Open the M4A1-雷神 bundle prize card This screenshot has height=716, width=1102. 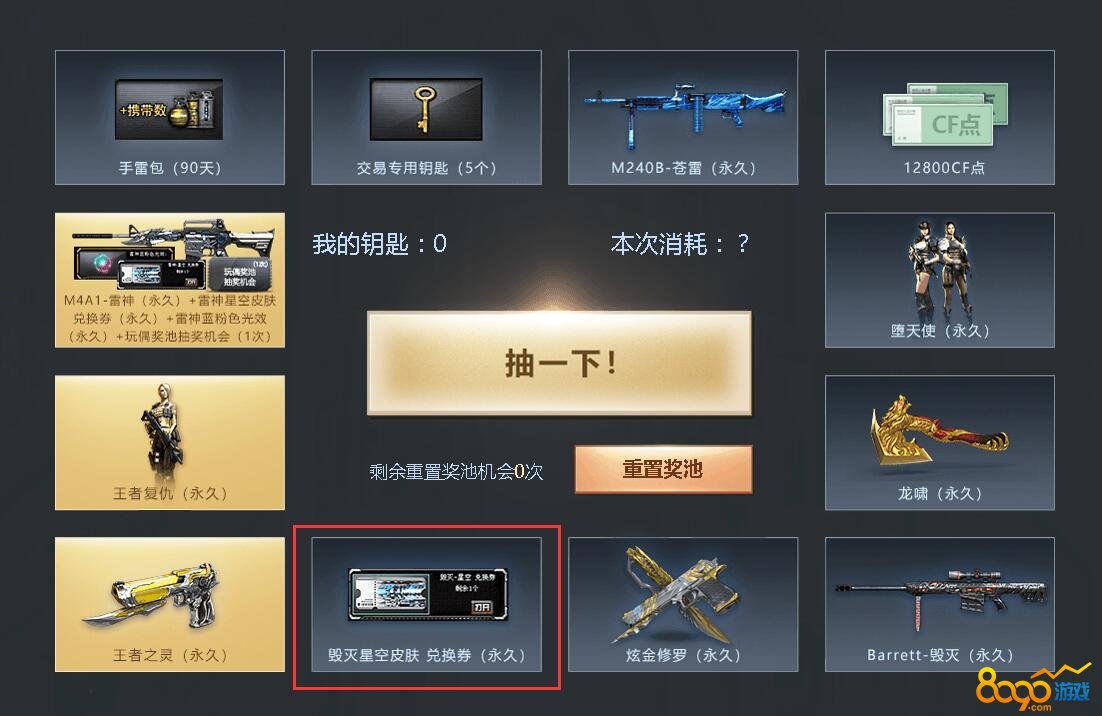pos(170,280)
